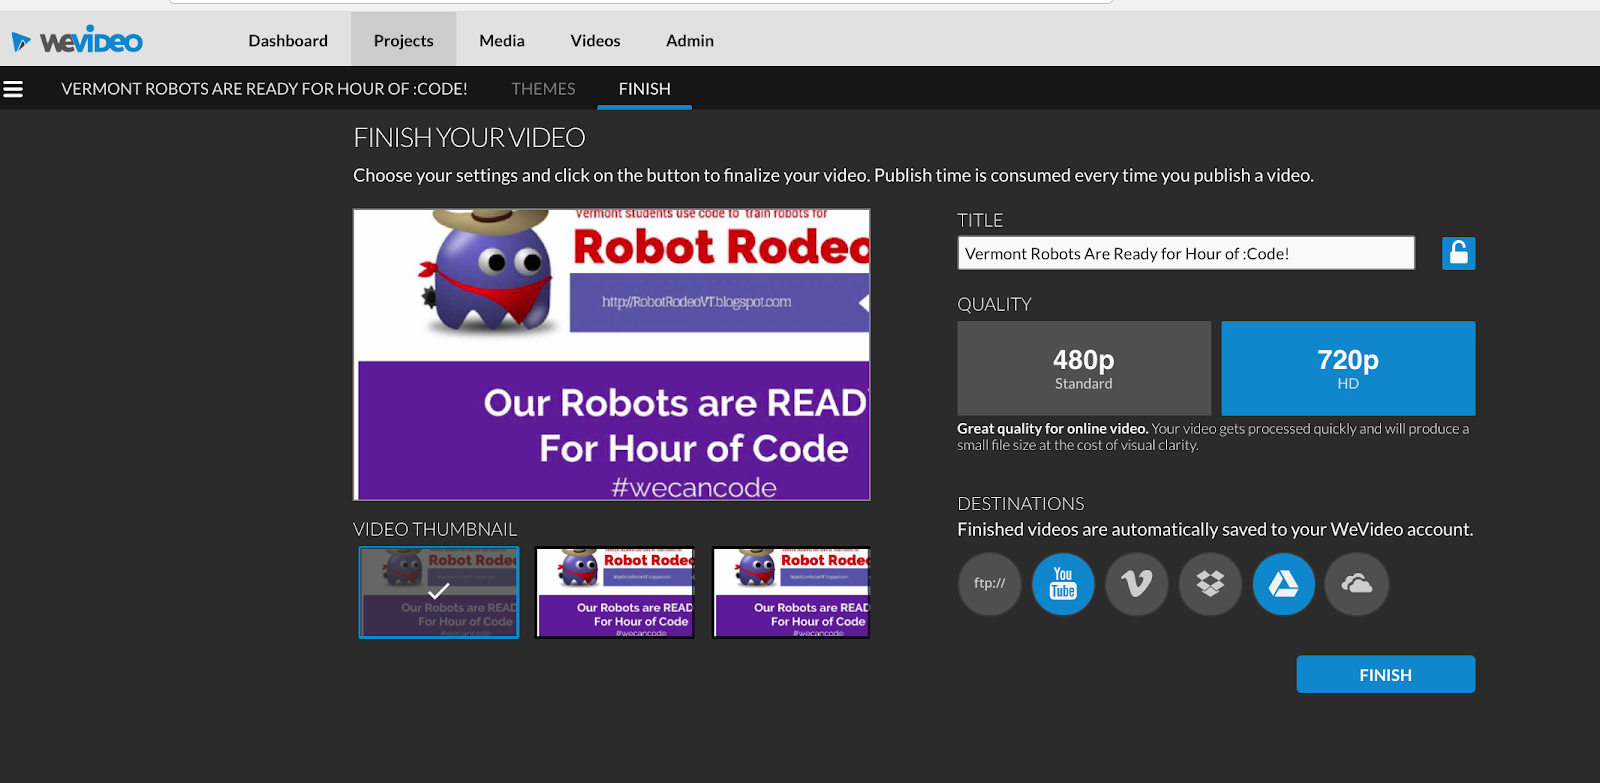Choose 720p HD quality

pyautogui.click(x=1348, y=368)
